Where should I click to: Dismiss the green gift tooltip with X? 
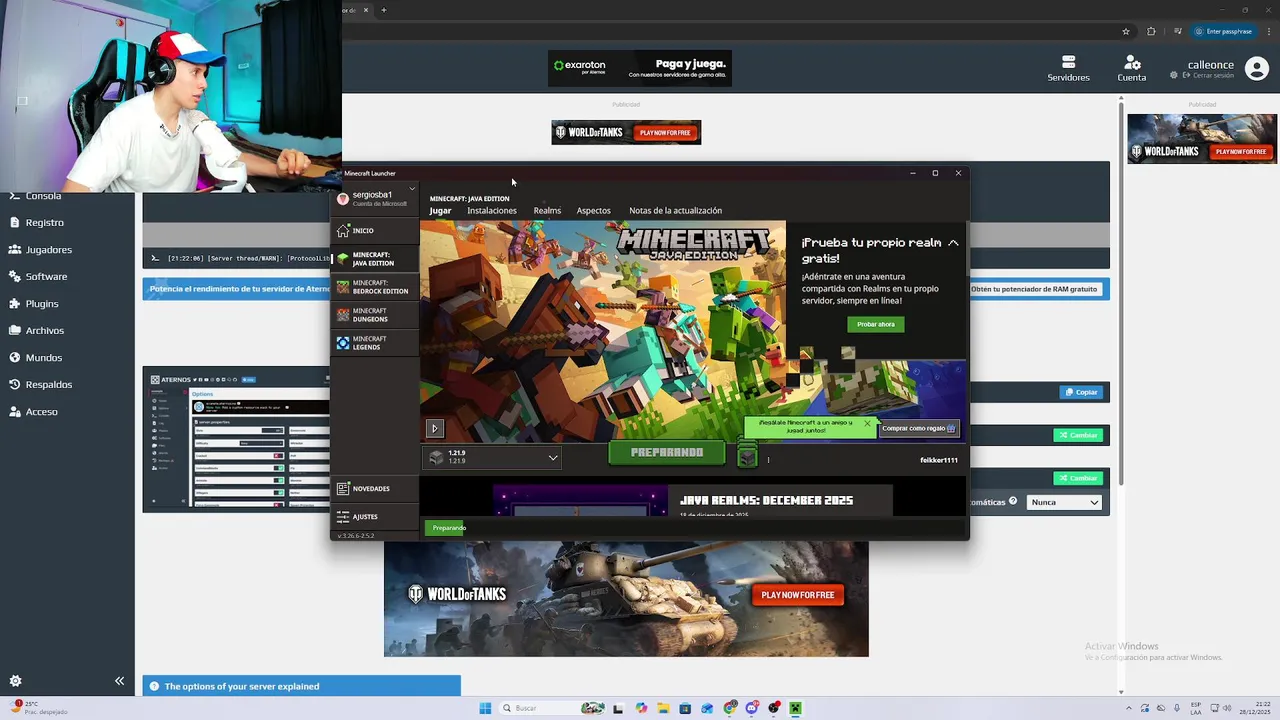point(867,424)
